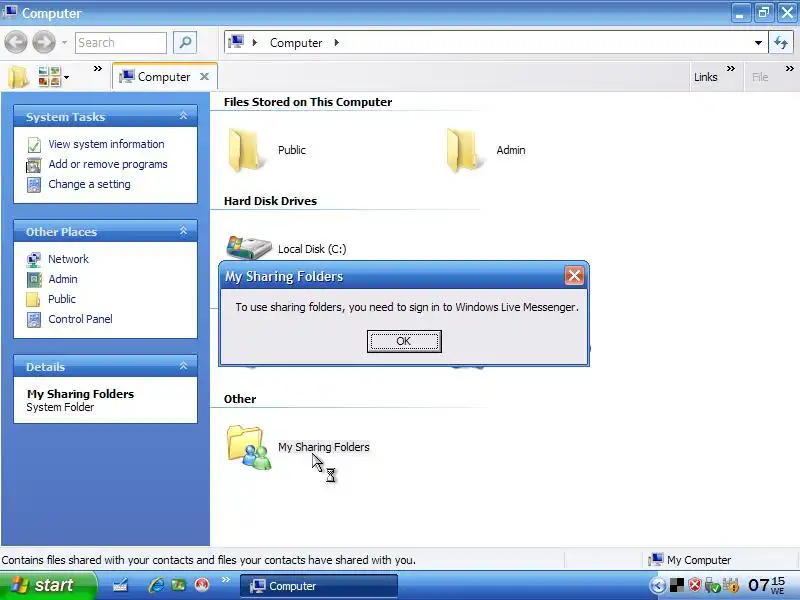This screenshot has height=600, width=800.
Task: Click Add or remove programs link
Action: [108, 164]
